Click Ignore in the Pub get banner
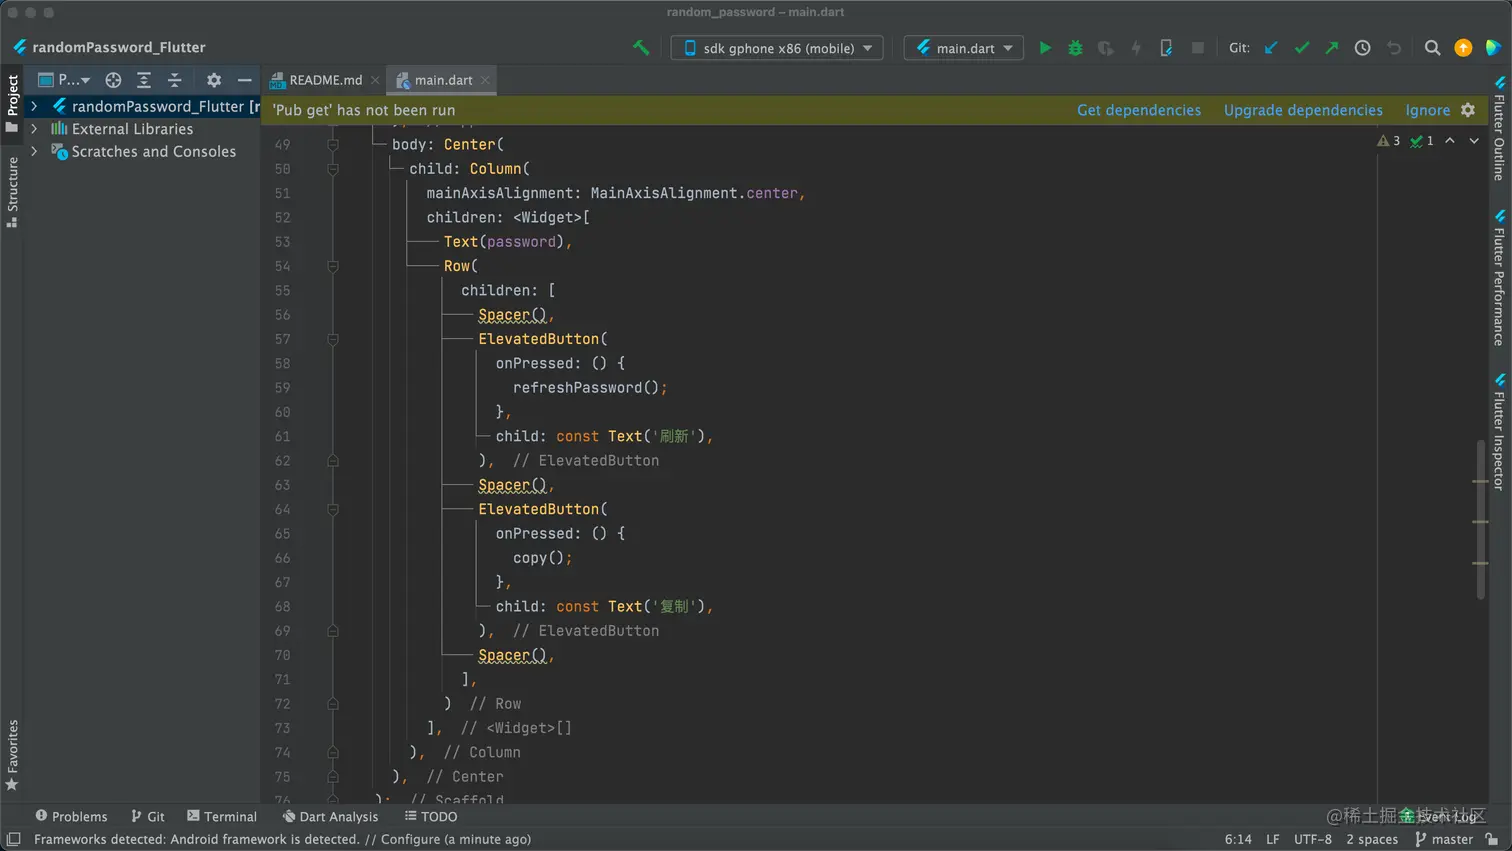The height and width of the screenshot is (851, 1512). (1427, 110)
